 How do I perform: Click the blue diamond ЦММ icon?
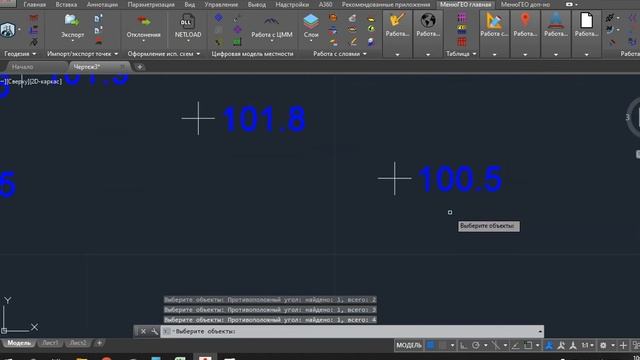(219, 18)
